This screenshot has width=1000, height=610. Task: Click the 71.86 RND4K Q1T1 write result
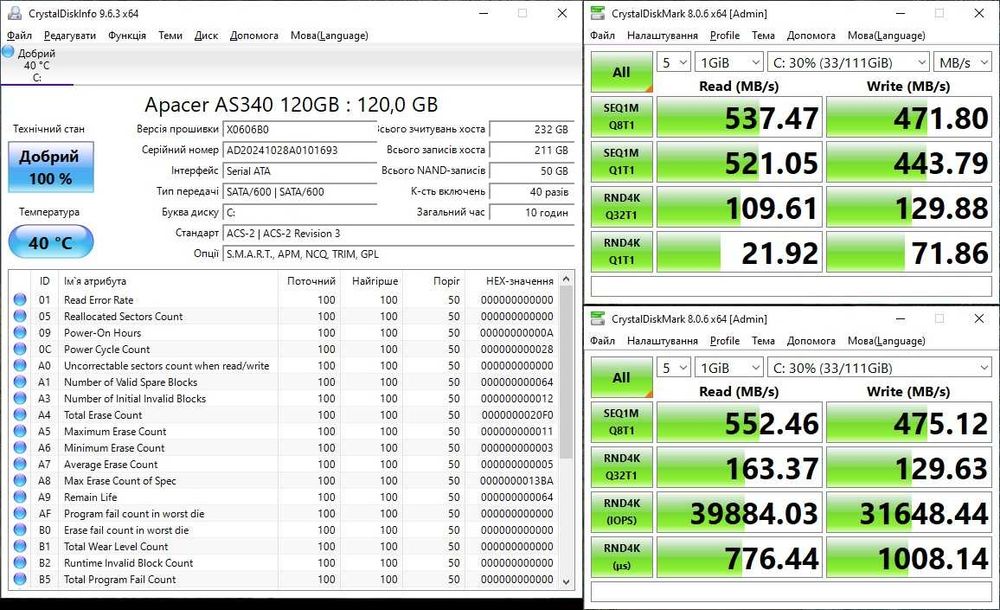[909, 252]
